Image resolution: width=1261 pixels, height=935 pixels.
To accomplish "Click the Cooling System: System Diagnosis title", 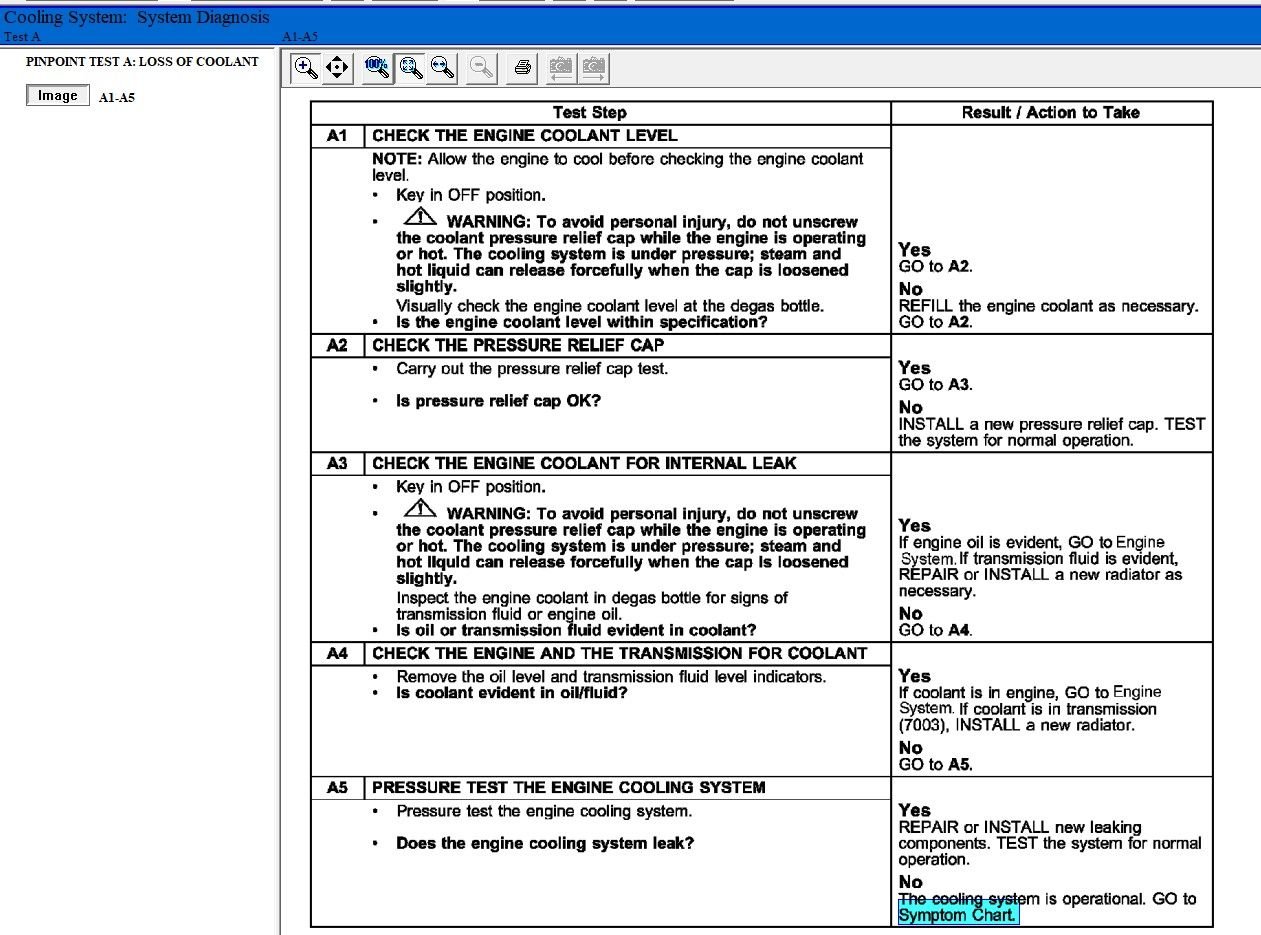I will (137, 18).
